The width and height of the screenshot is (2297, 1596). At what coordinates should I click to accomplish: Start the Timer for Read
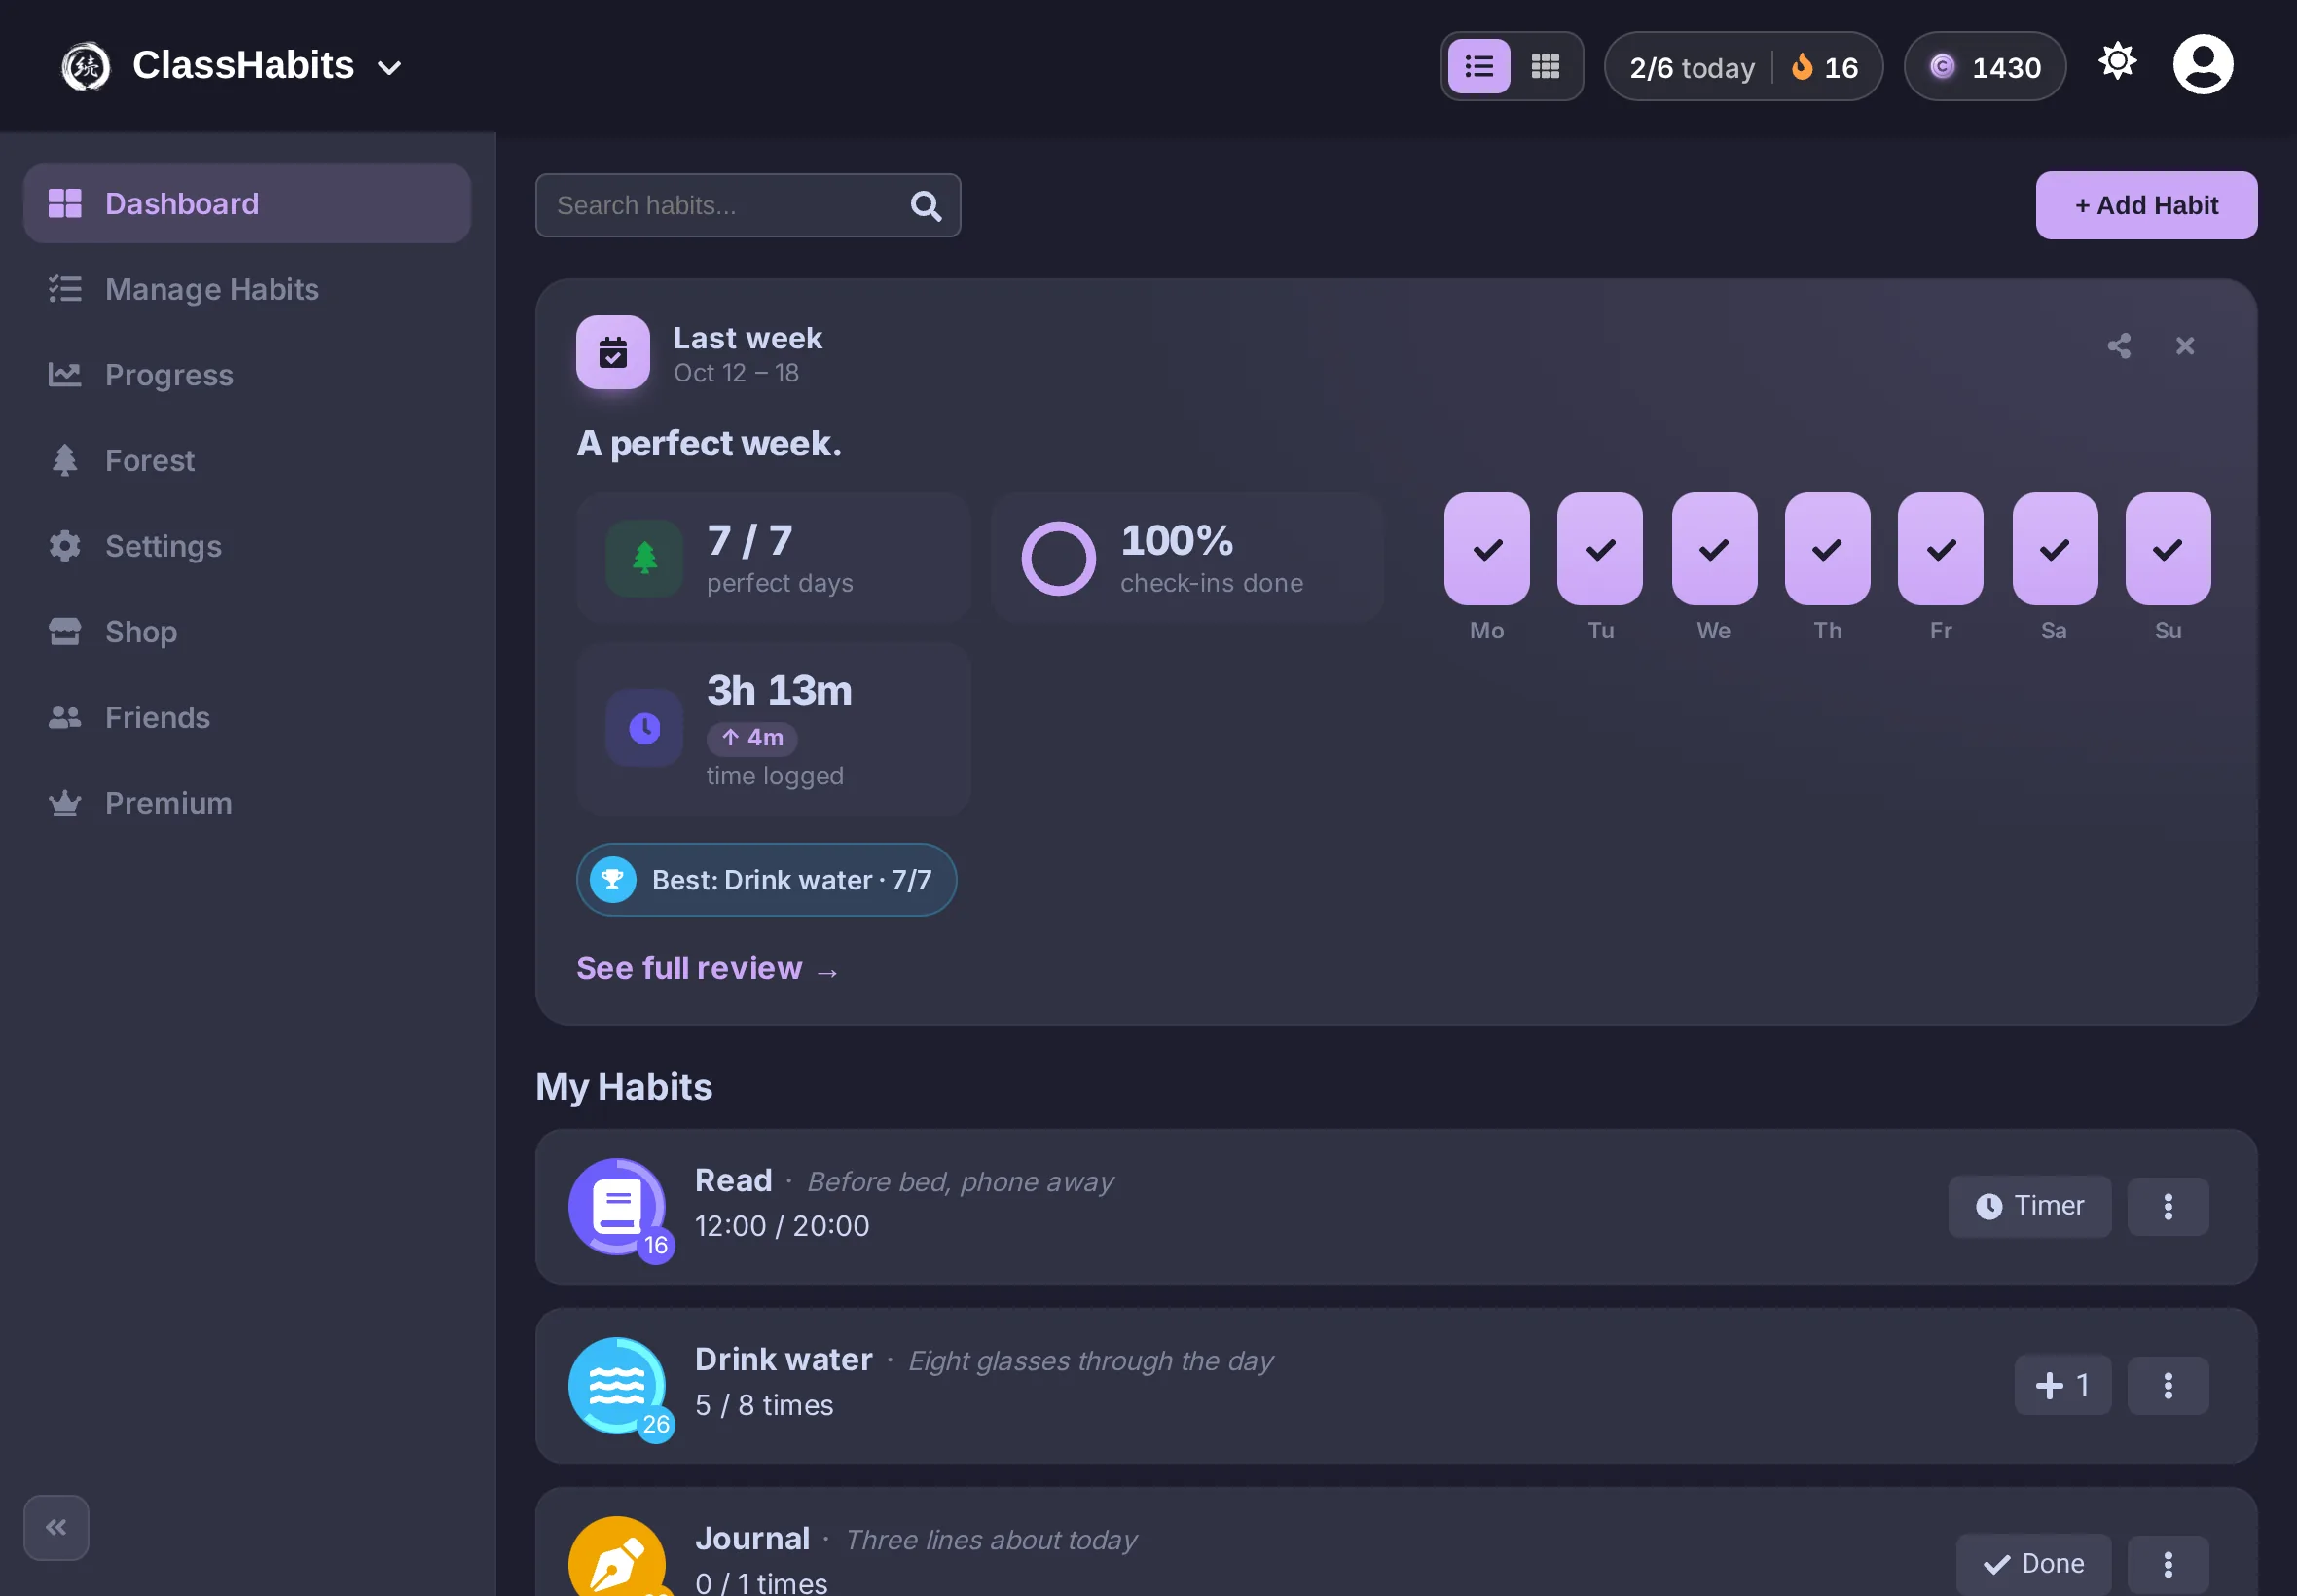(2029, 1207)
